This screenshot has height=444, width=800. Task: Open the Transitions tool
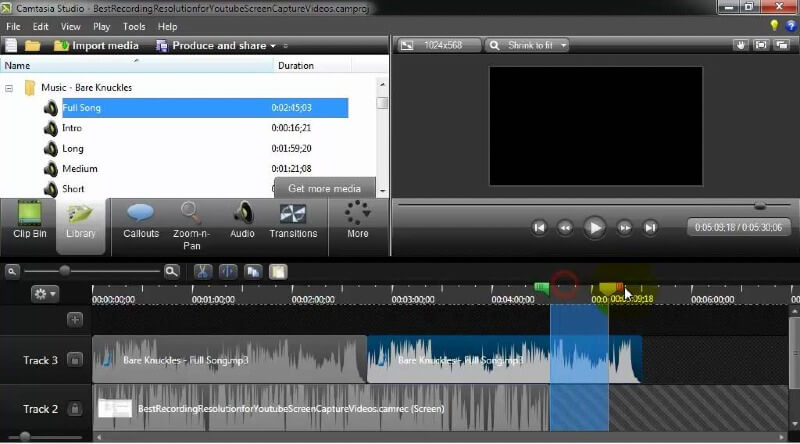293,220
